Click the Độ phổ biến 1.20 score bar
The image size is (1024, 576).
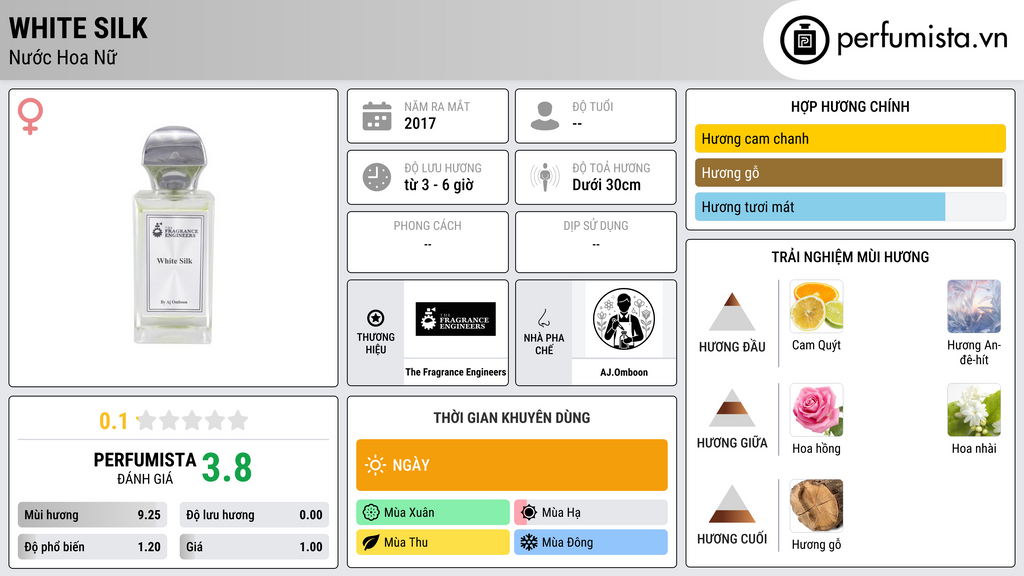(x=92, y=547)
